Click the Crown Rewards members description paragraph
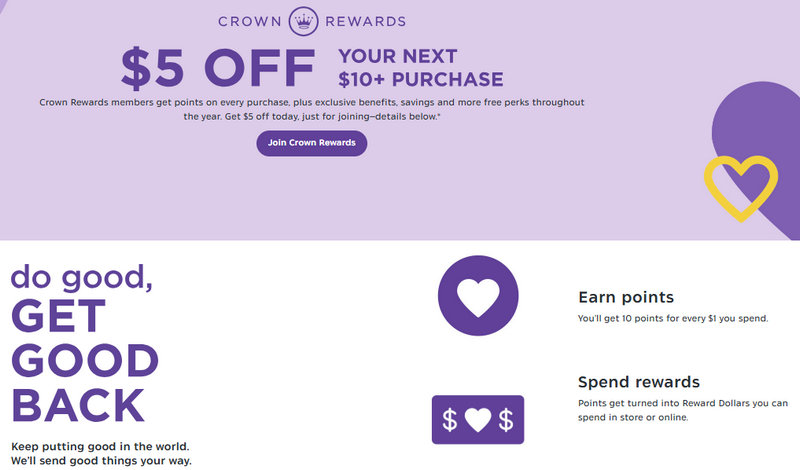This screenshot has width=800, height=470. [x=310, y=103]
